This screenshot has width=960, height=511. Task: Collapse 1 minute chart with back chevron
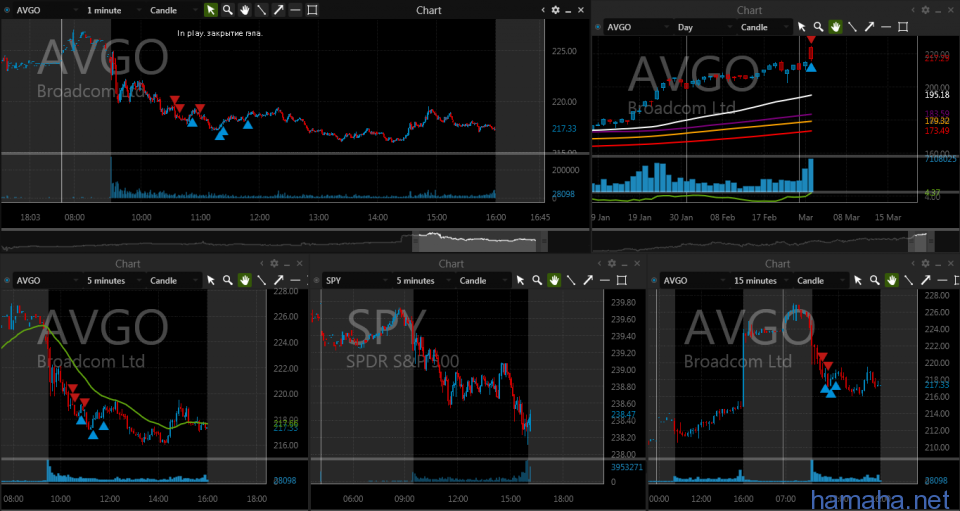tap(543, 10)
